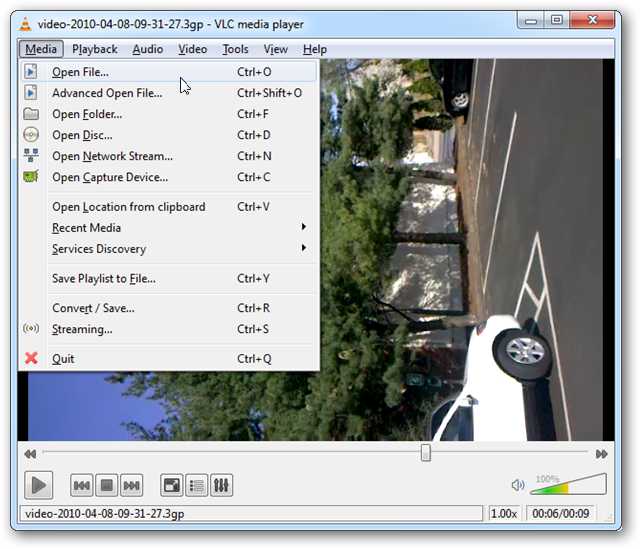This screenshot has height=549, width=640.
Task: Skip to next track button
Action: pos(131,485)
